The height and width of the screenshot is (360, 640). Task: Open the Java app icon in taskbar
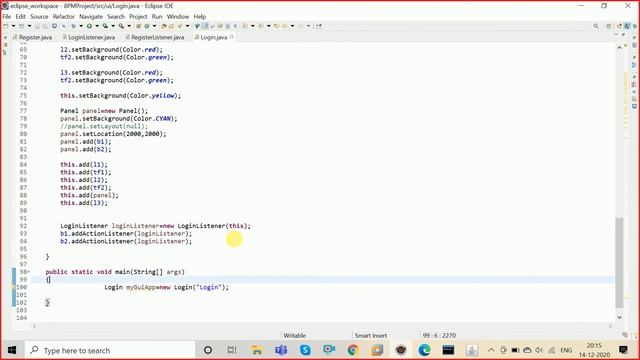point(472,350)
